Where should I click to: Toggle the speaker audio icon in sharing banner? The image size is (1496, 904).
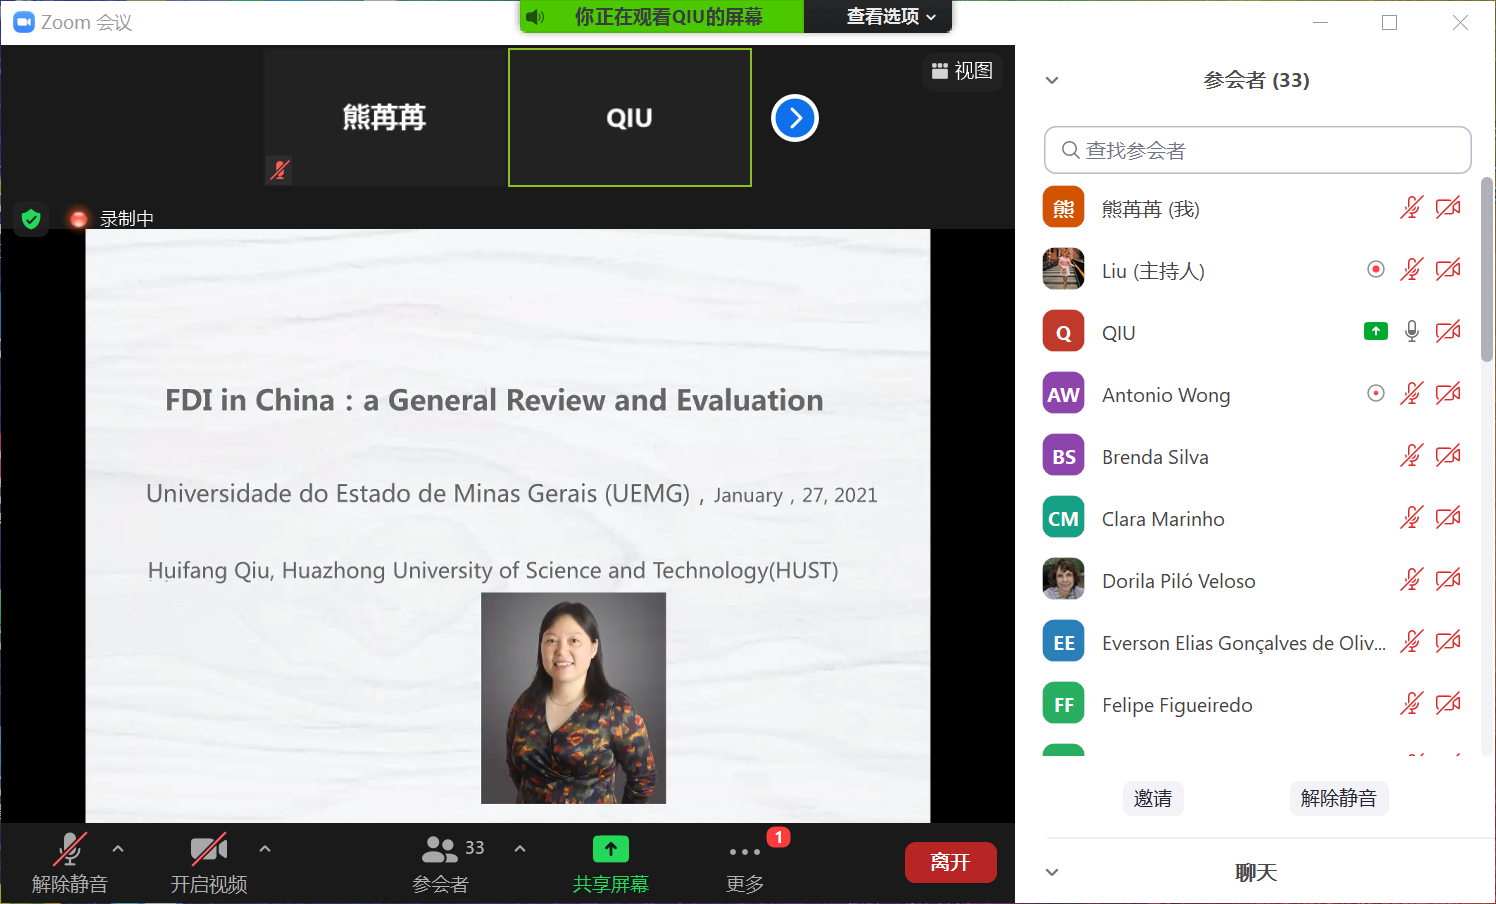[x=536, y=17]
